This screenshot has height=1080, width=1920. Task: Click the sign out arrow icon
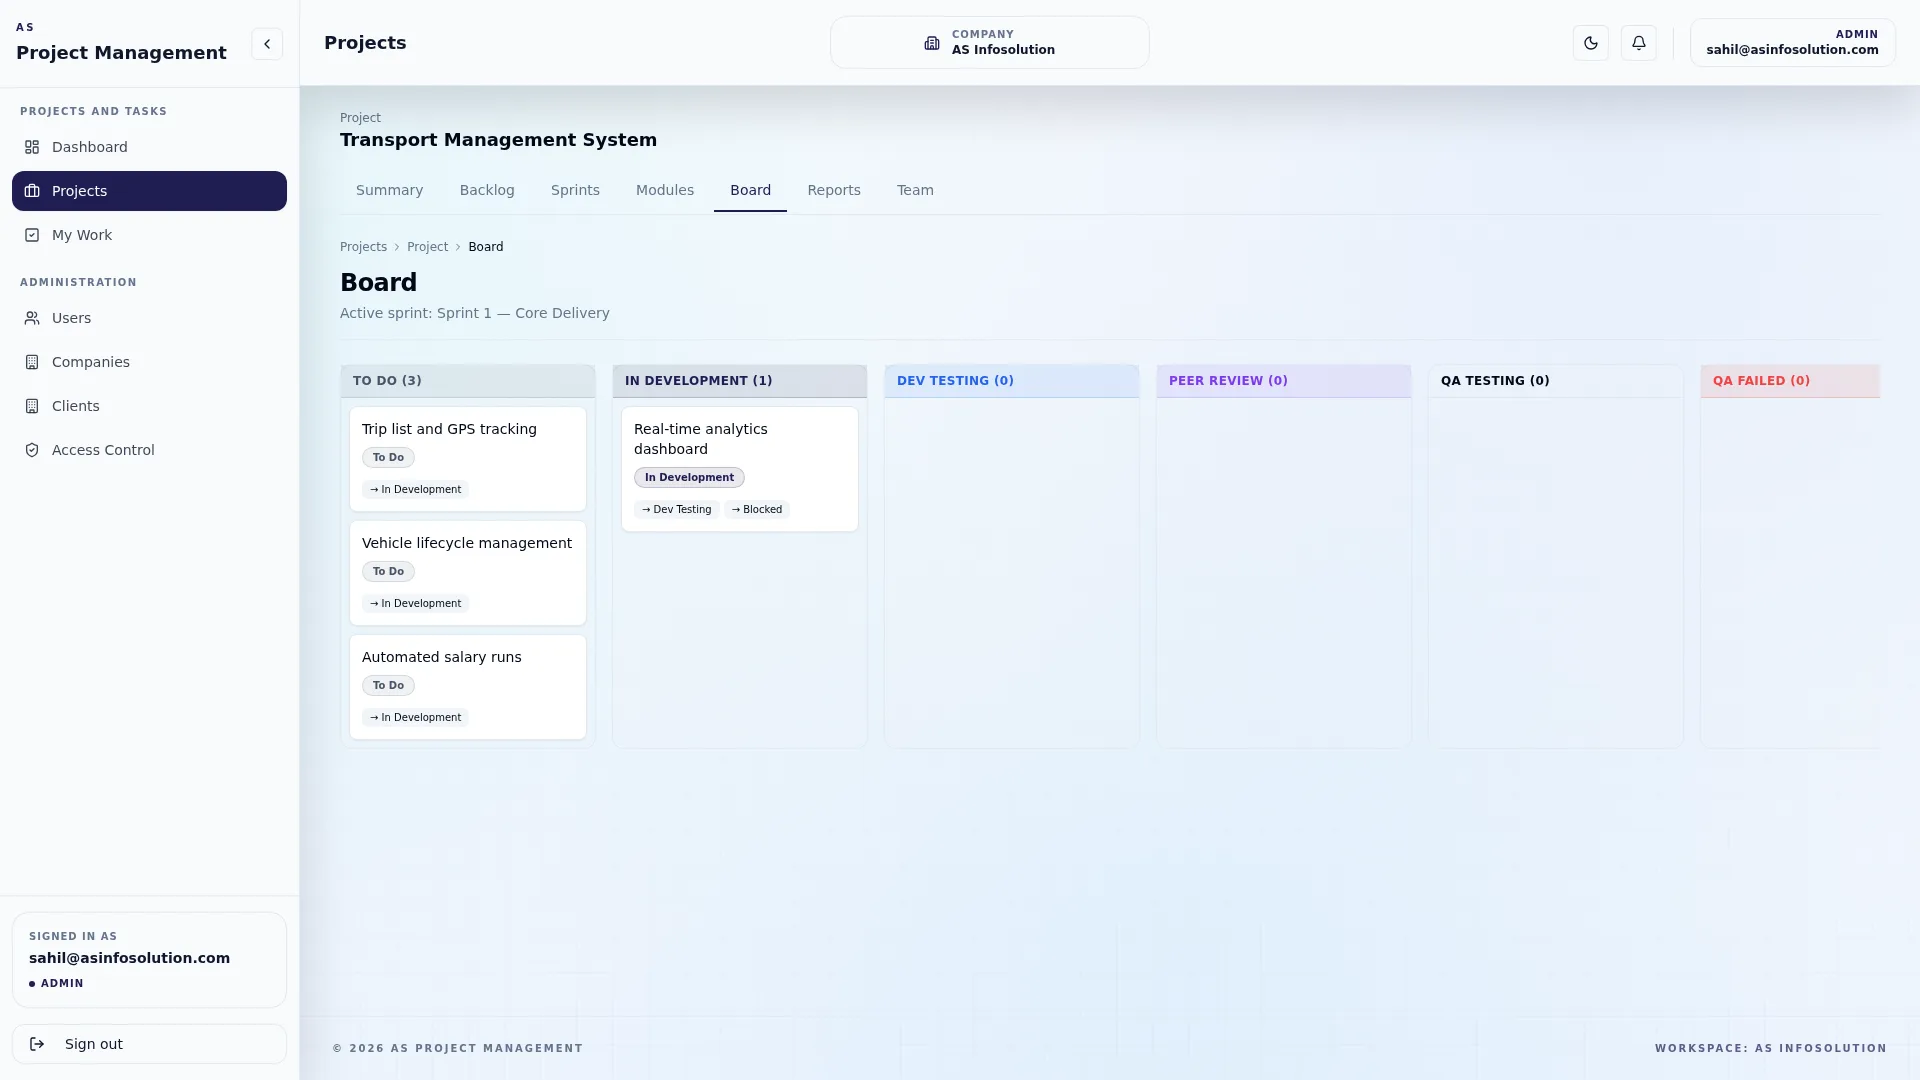click(x=37, y=1044)
